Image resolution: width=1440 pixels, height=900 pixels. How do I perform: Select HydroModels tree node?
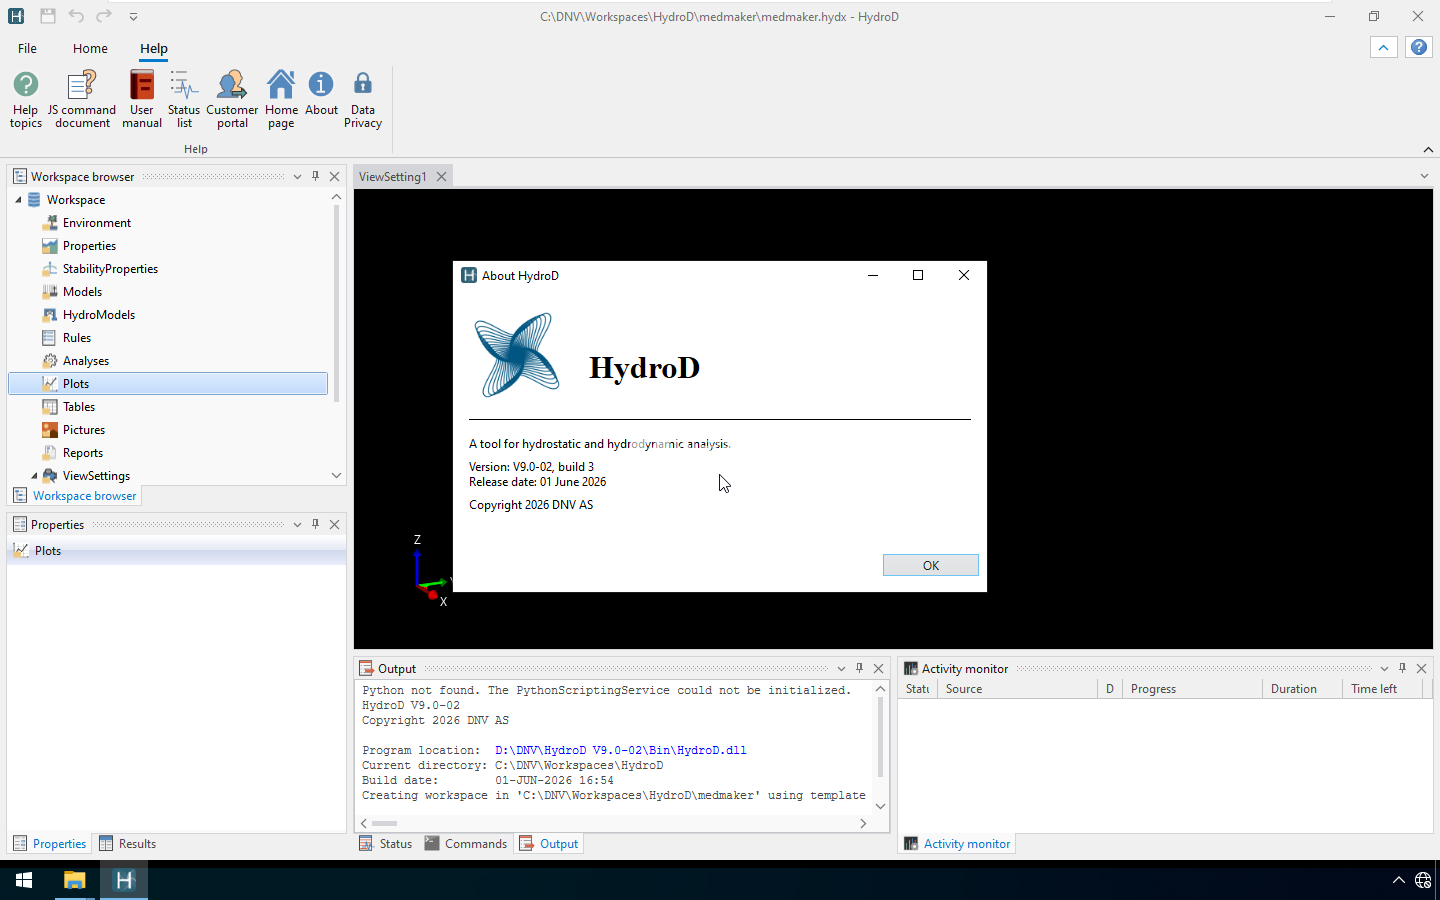point(98,315)
